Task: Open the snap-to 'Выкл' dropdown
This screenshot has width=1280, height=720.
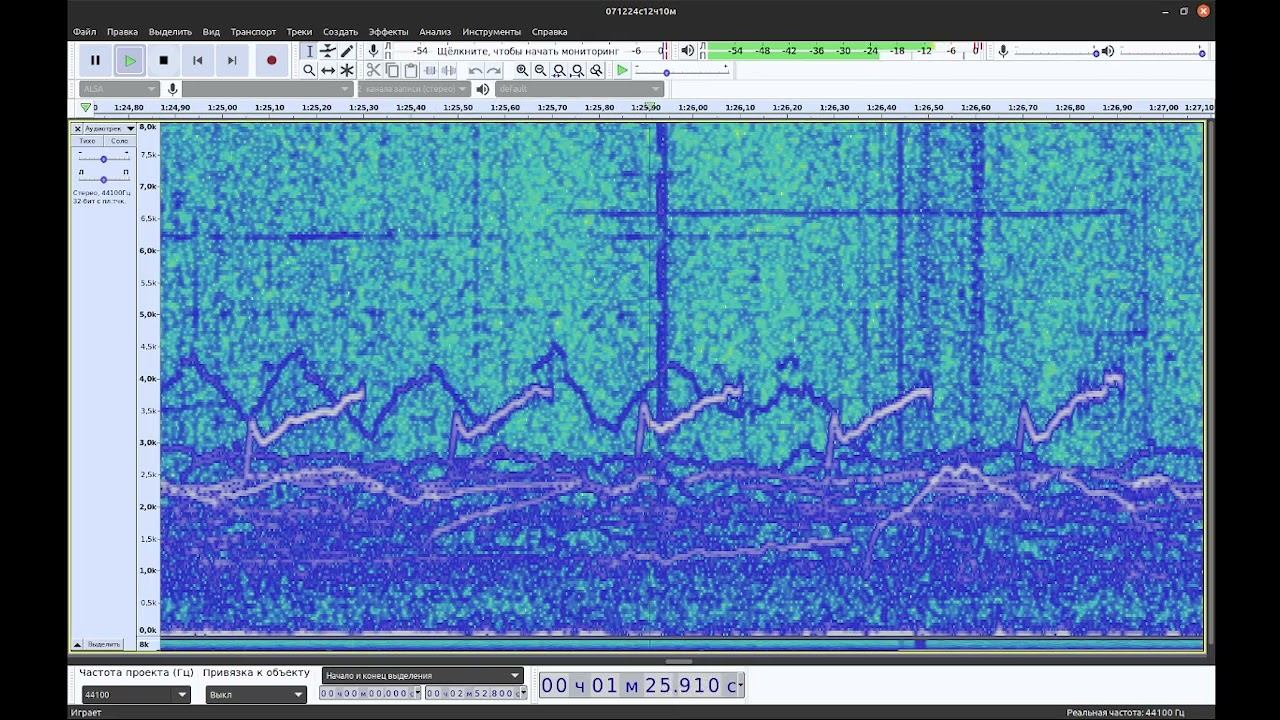Action: pyautogui.click(x=255, y=694)
